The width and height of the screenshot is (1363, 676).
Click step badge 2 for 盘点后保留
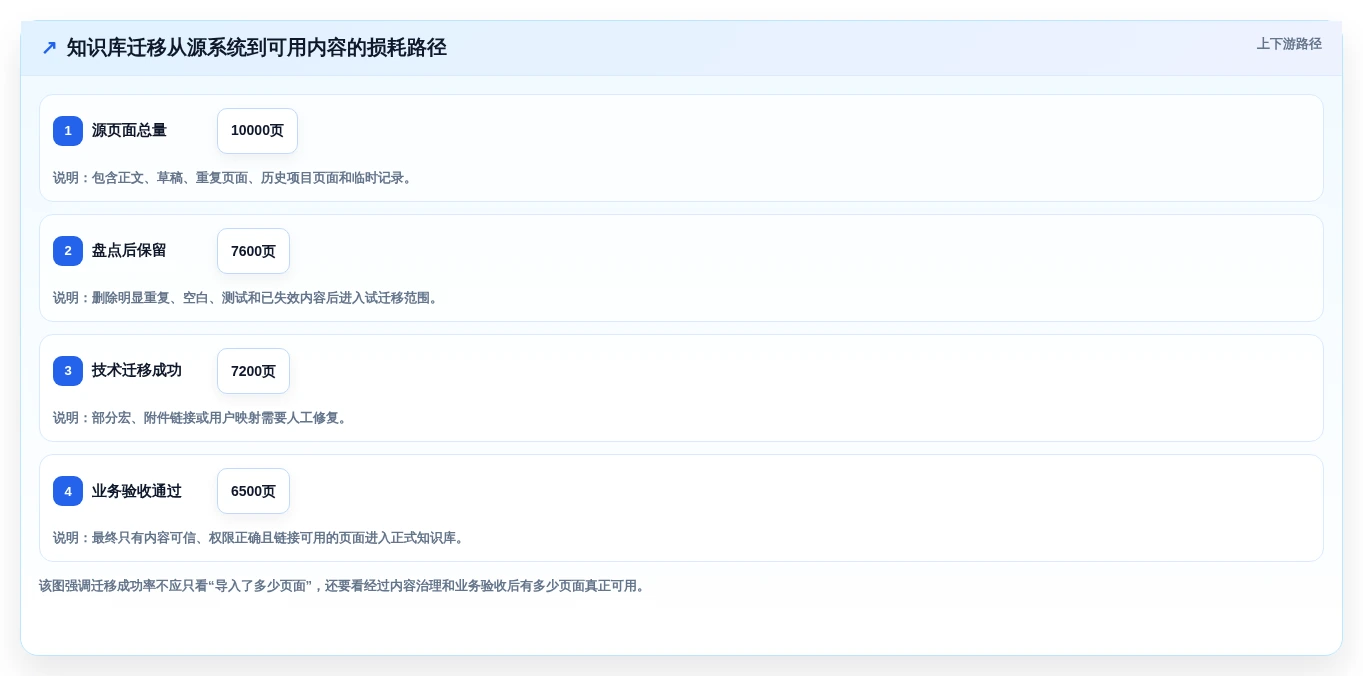[68, 251]
